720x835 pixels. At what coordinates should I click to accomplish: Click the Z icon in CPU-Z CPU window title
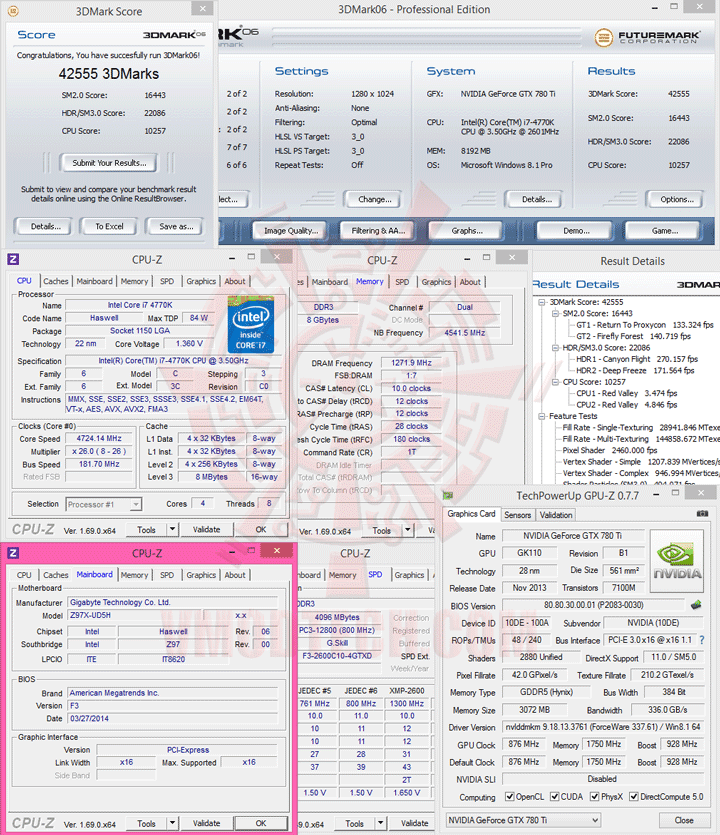[x=13, y=259]
